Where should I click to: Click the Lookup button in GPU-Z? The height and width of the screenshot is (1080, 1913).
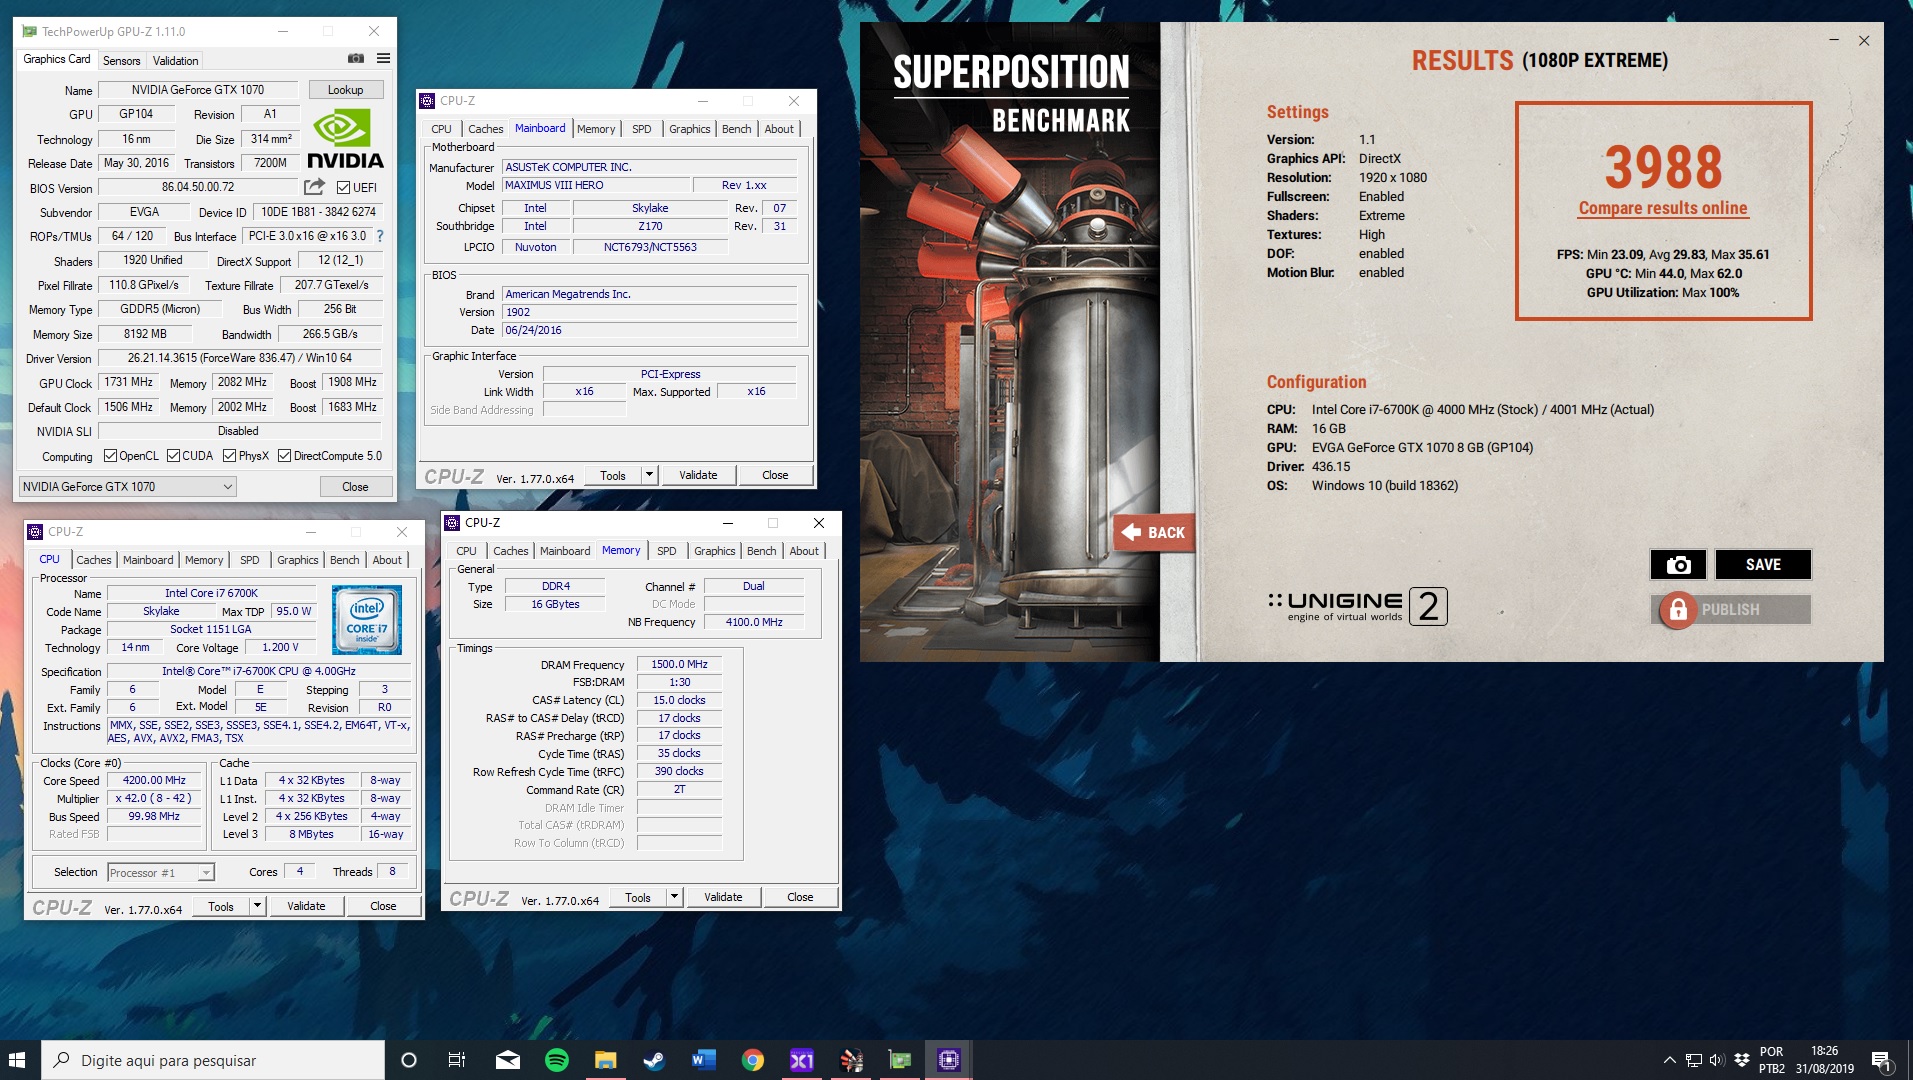(x=346, y=90)
